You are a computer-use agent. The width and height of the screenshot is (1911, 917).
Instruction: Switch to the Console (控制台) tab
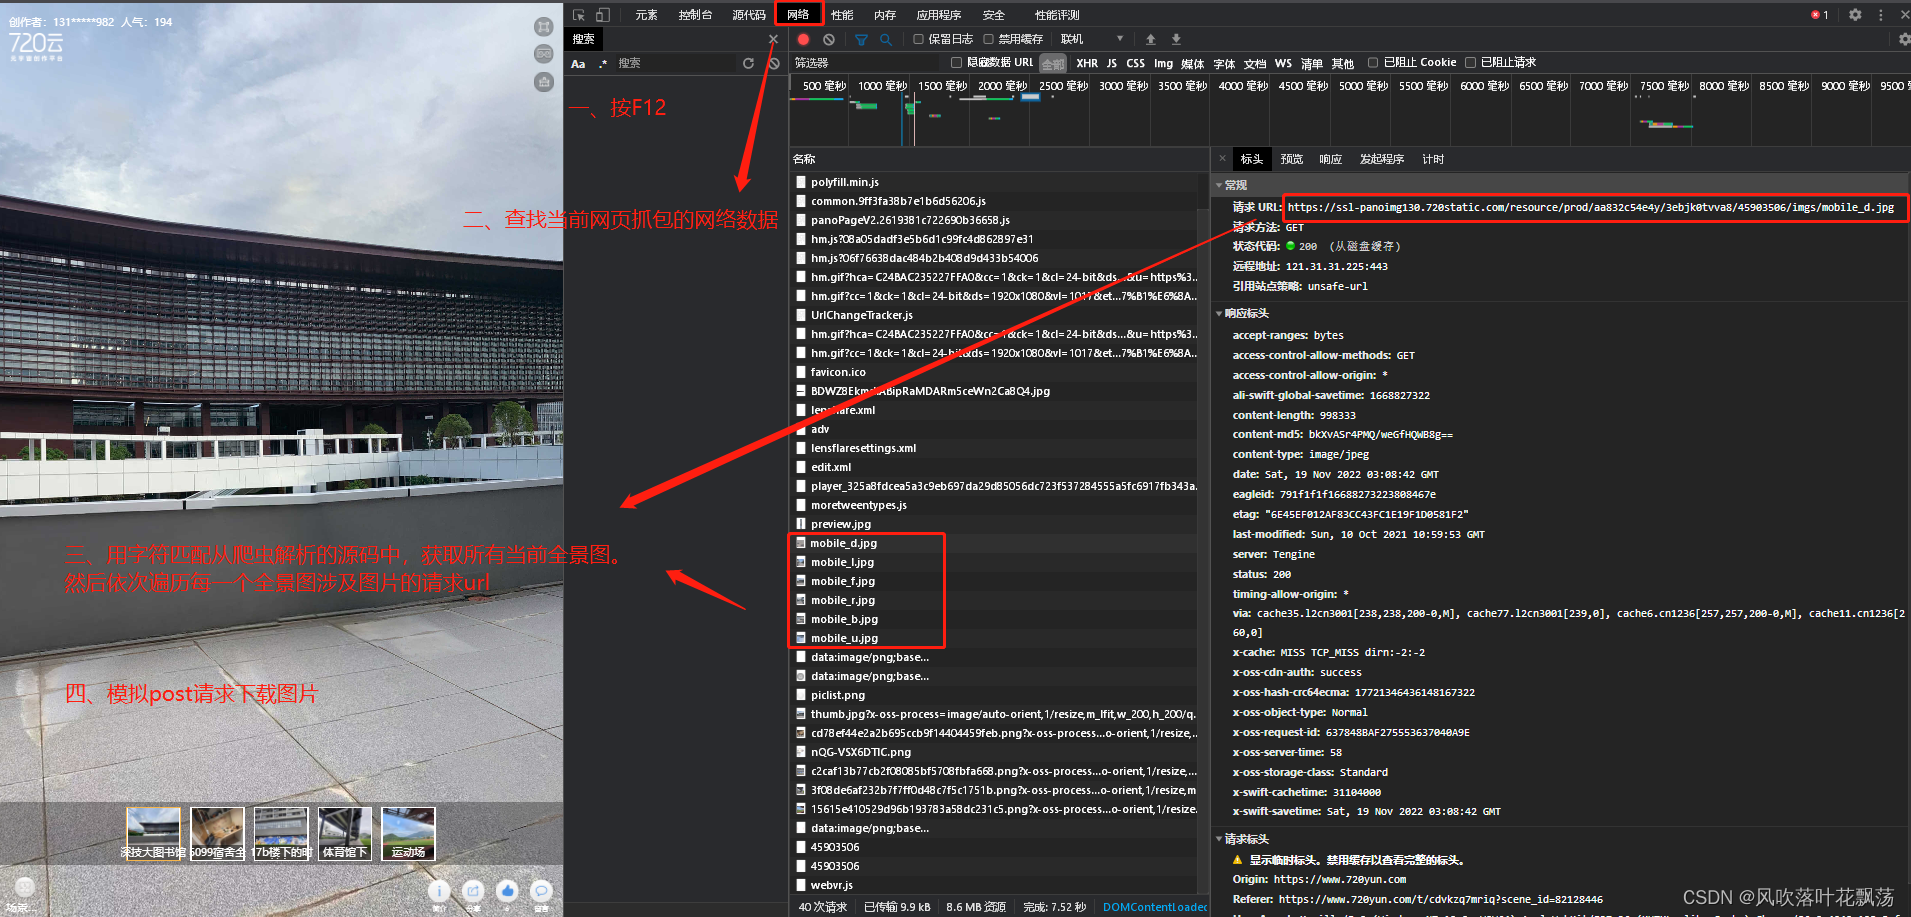click(x=695, y=15)
